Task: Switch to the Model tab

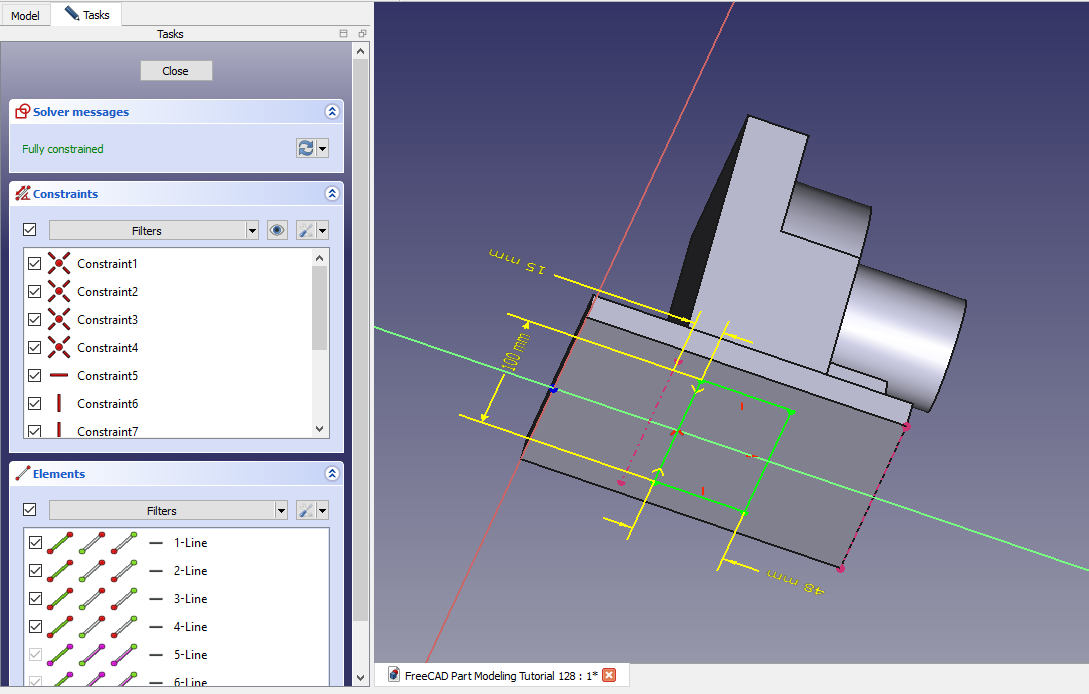Action: (x=25, y=15)
